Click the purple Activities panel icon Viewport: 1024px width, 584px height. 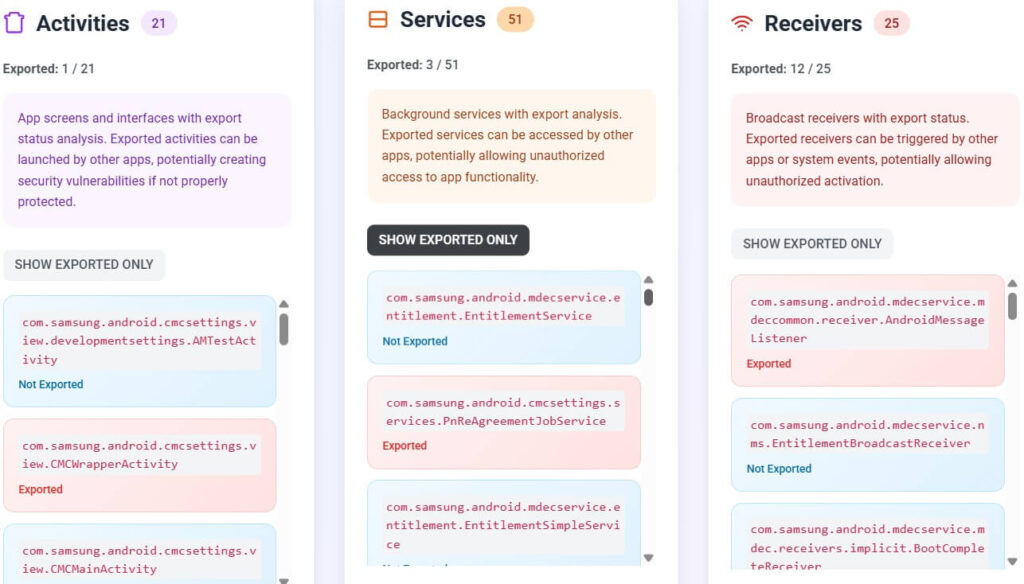16,23
